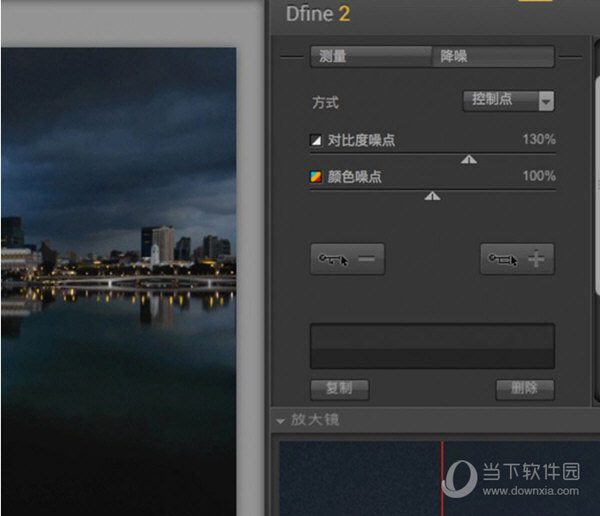
Task: Click the 颜色噪点 color icon
Action: click(x=316, y=176)
